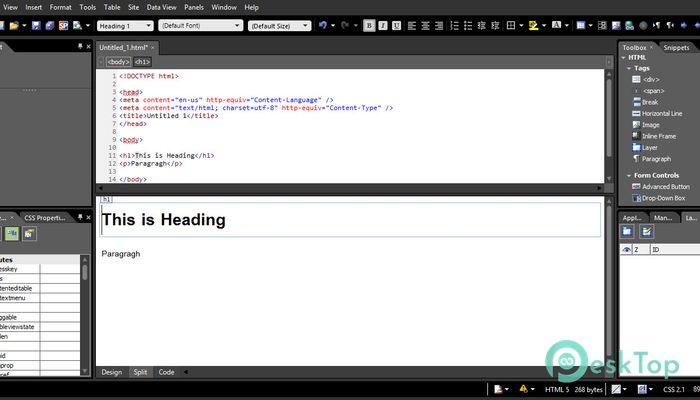Click the Borders icon in toolbar
Viewport: 700px width, 400px height.
(511, 26)
